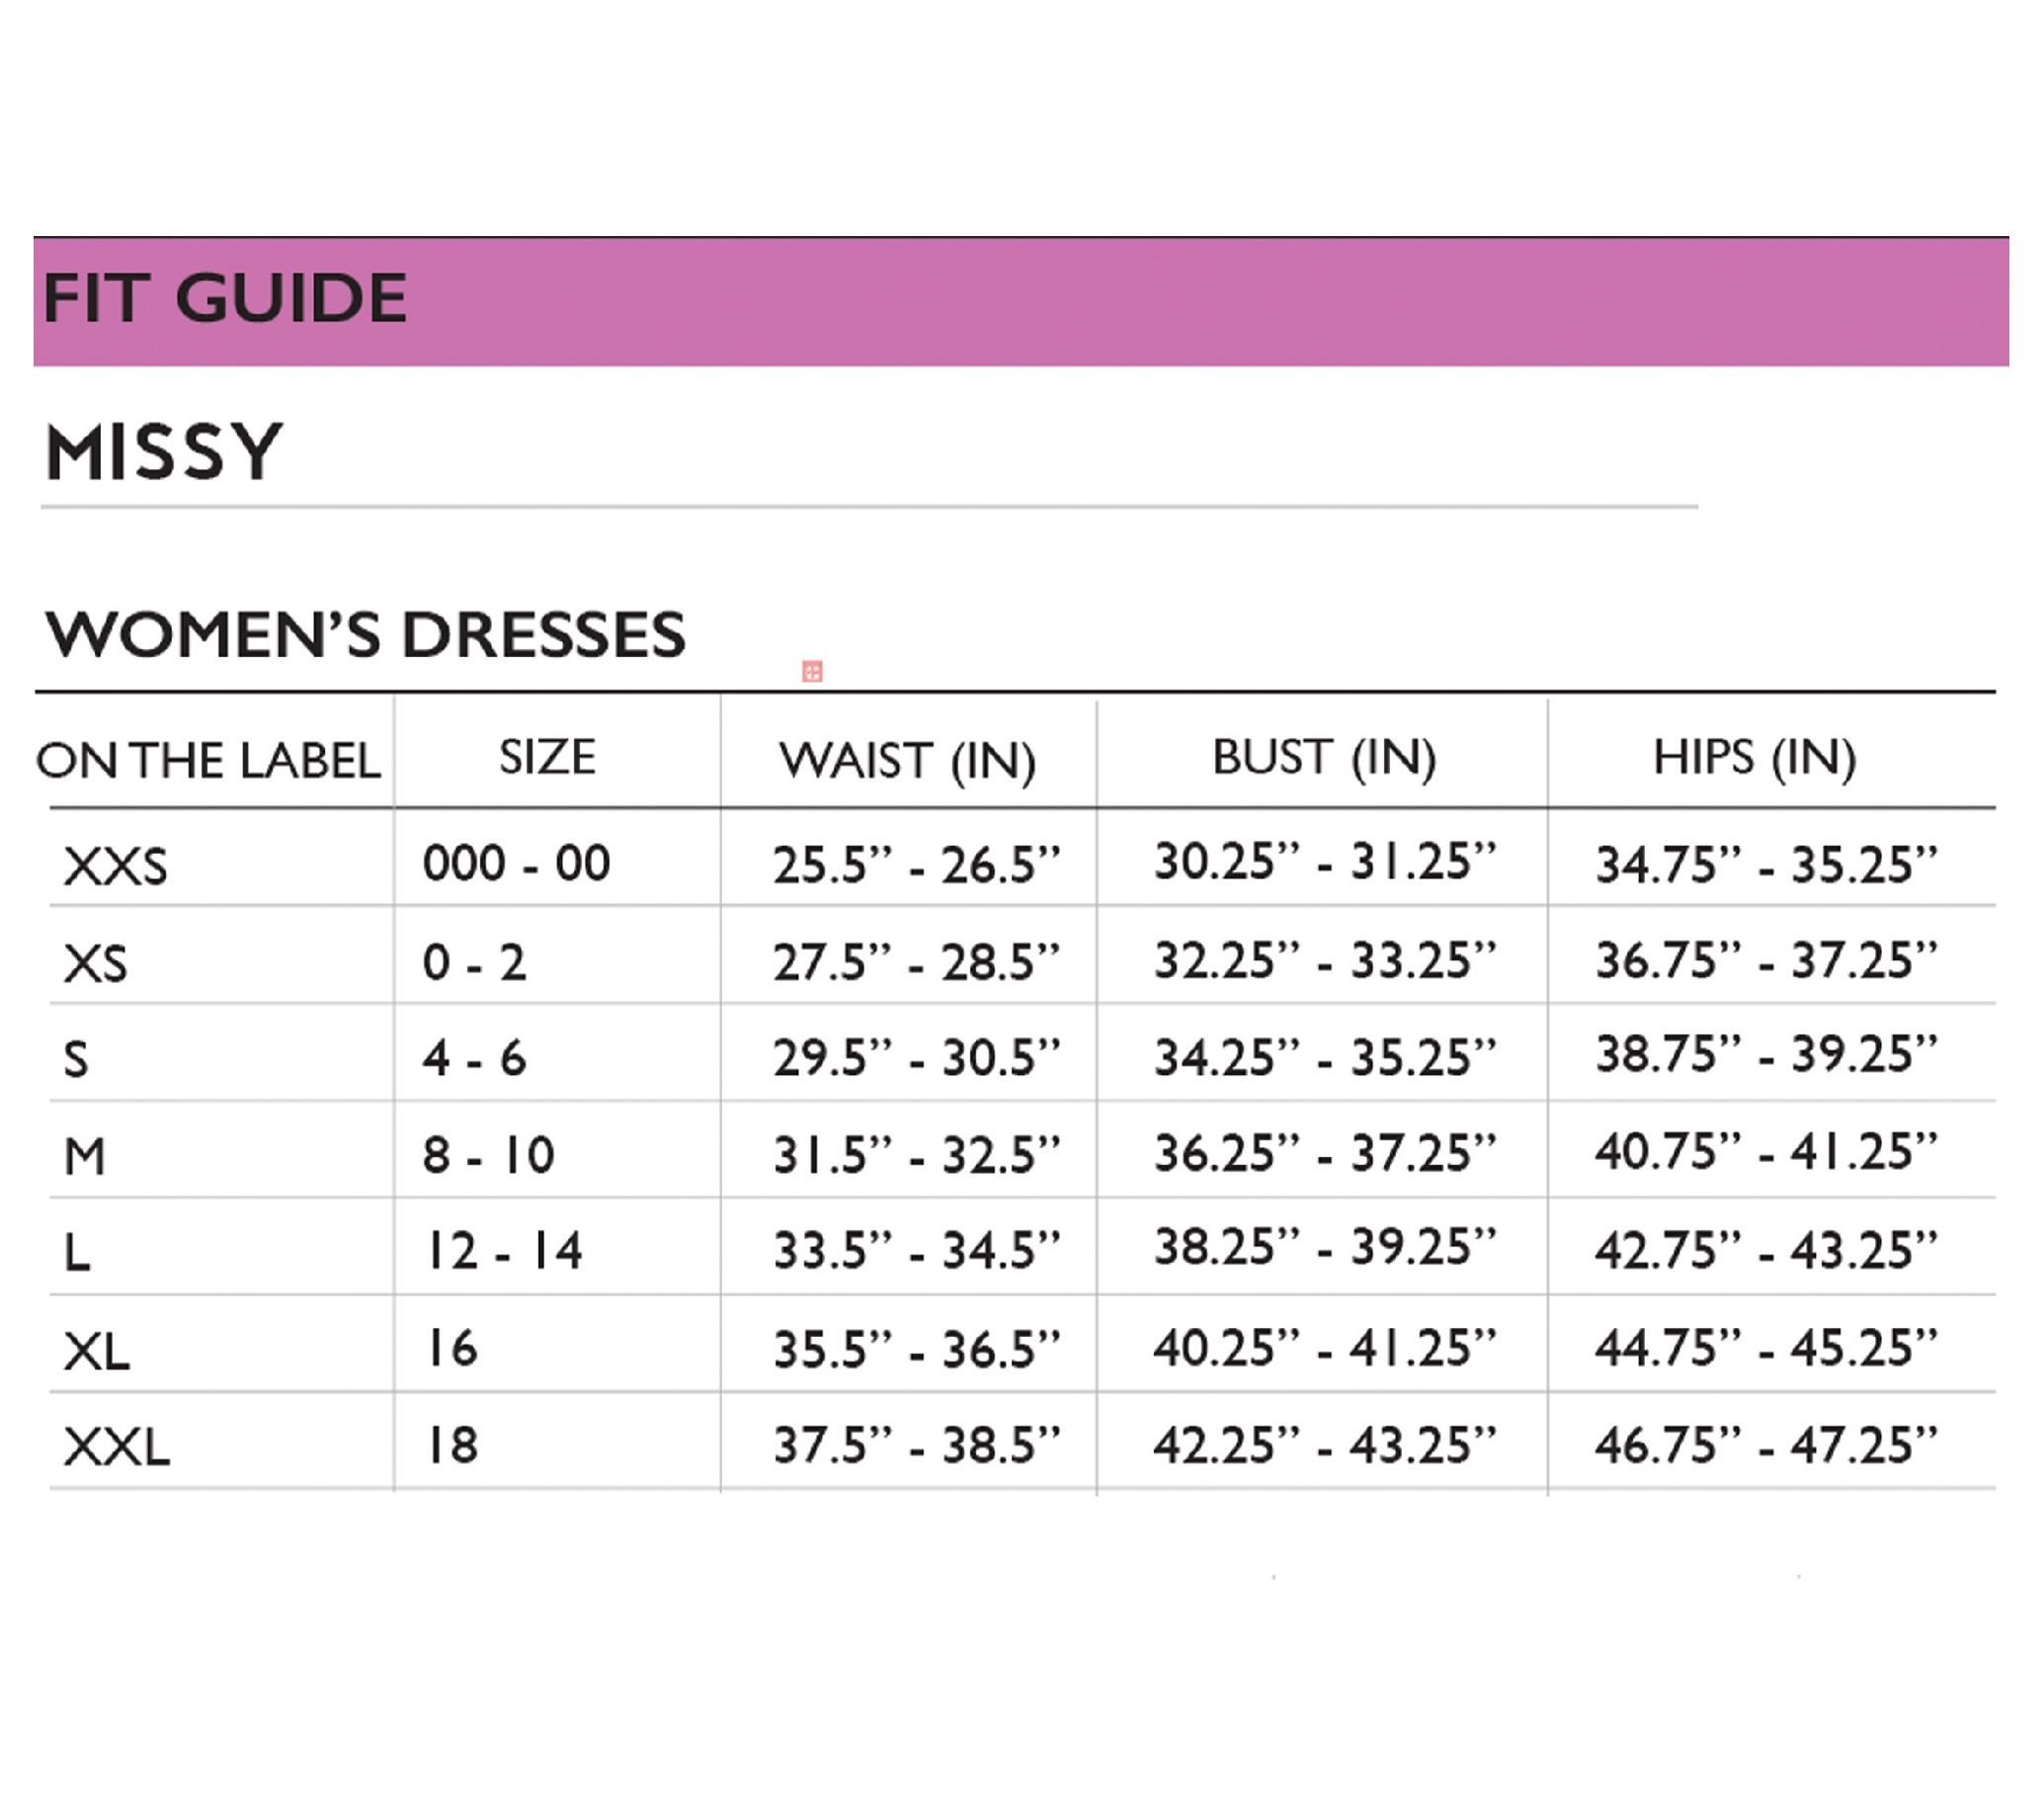
Task: Click the WAIST (IN) column header
Action: pyautogui.click(x=907, y=761)
